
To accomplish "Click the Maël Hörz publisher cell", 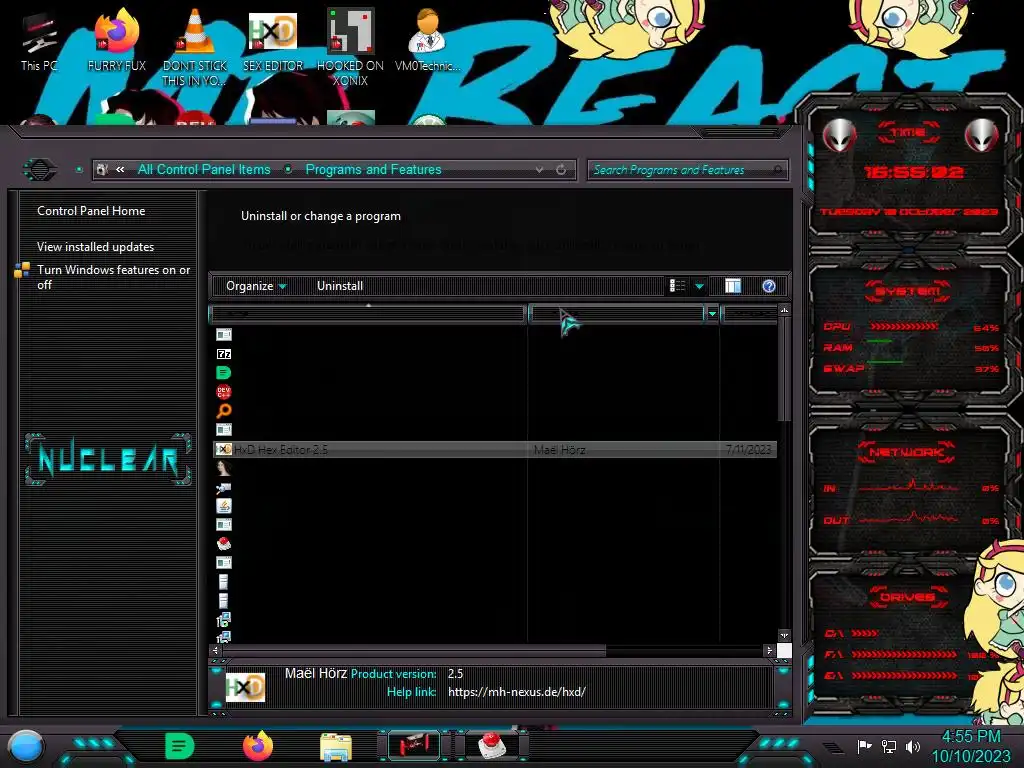I will pyautogui.click(x=559, y=449).
